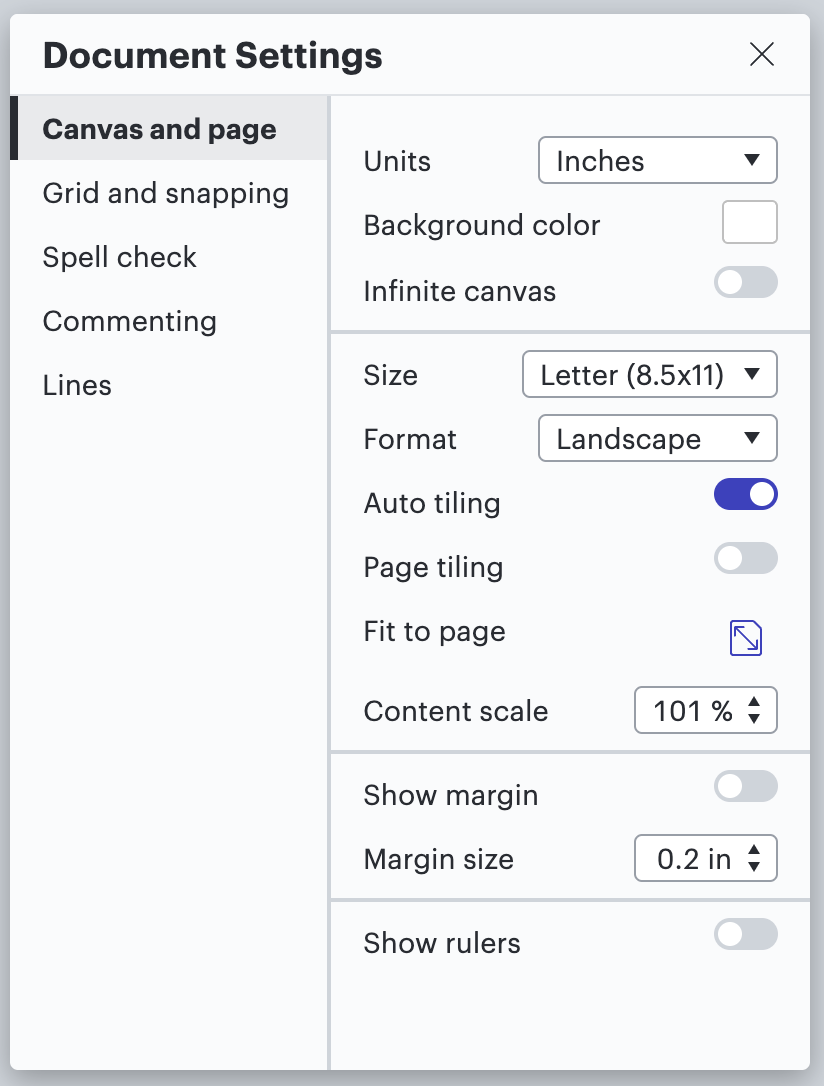Switch to Grid and snapping tab
Screen dimensions: 824x1086
click(x=165, y=193)
